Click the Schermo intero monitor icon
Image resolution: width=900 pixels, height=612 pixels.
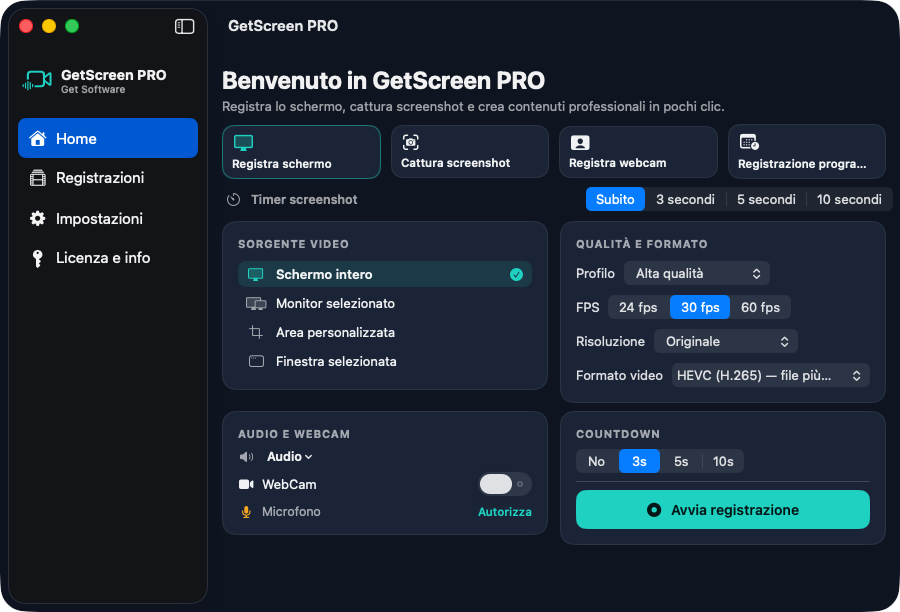click(x=255, y=274)
